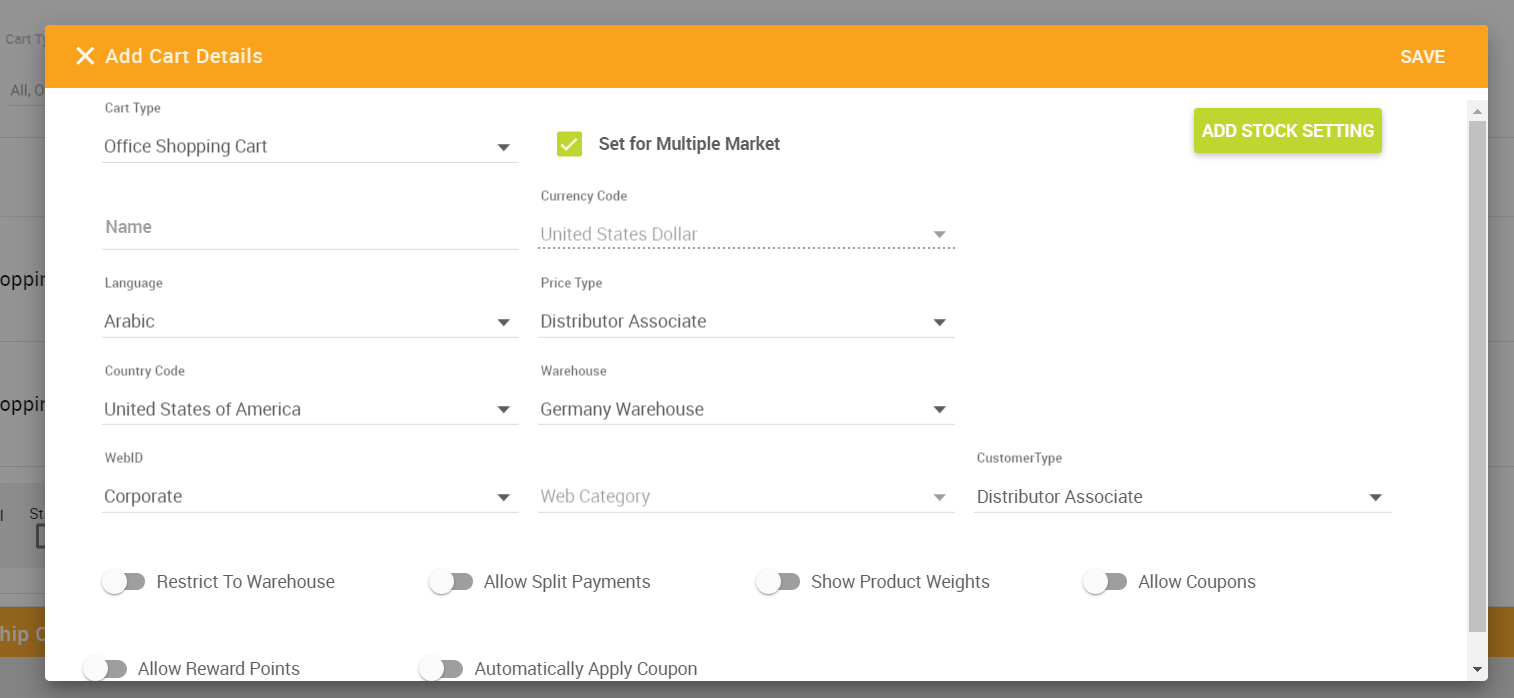Click the Name input field

point(310,228)
